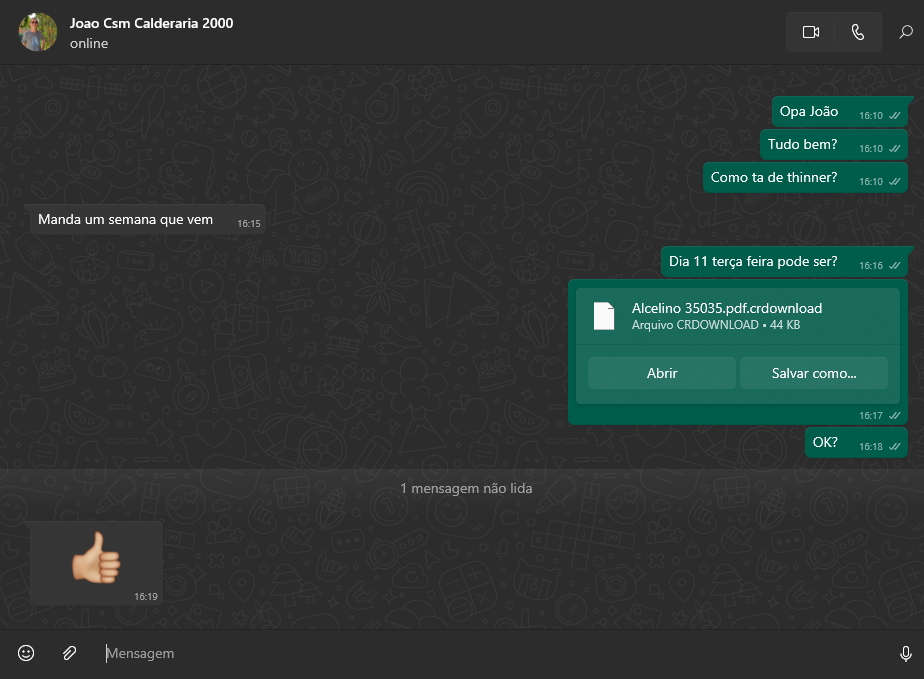Click the 'Como ta de thinner?' message
This screenshot has height=679, width=924.
774,178
